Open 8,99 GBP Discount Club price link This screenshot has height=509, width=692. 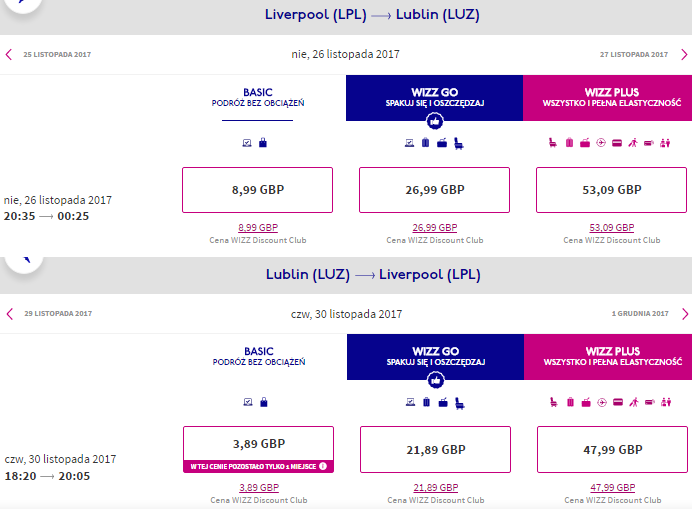pos(258,228)
